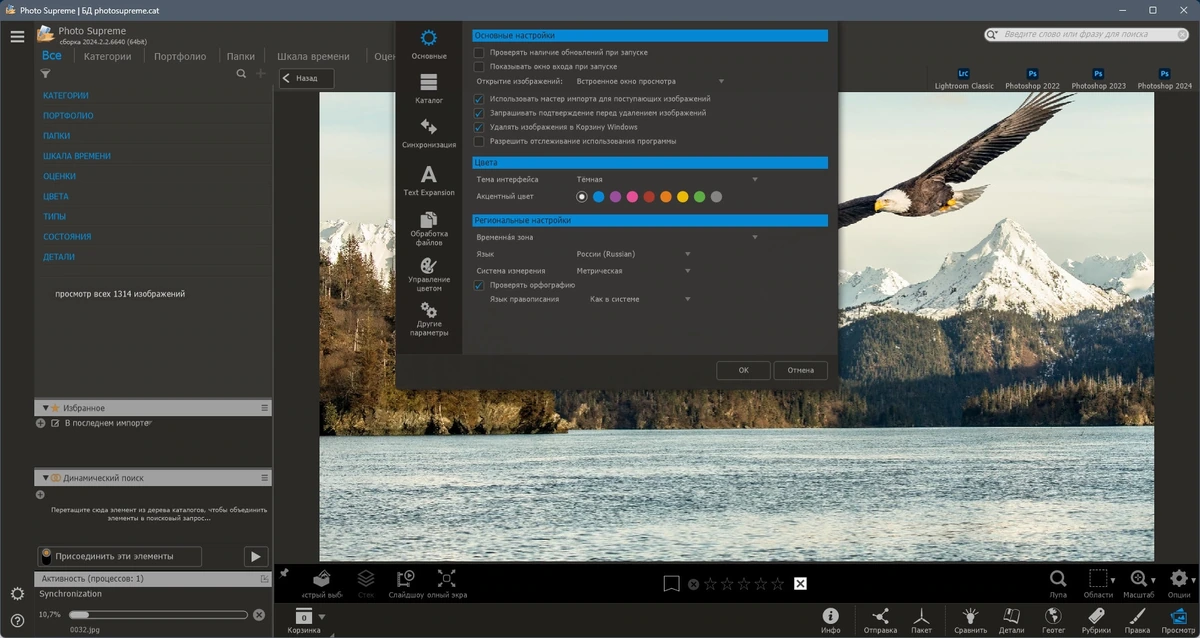Open image in Photoshop 2024
This screenshot has height=638, width=1200.
tap(1164, 79)
